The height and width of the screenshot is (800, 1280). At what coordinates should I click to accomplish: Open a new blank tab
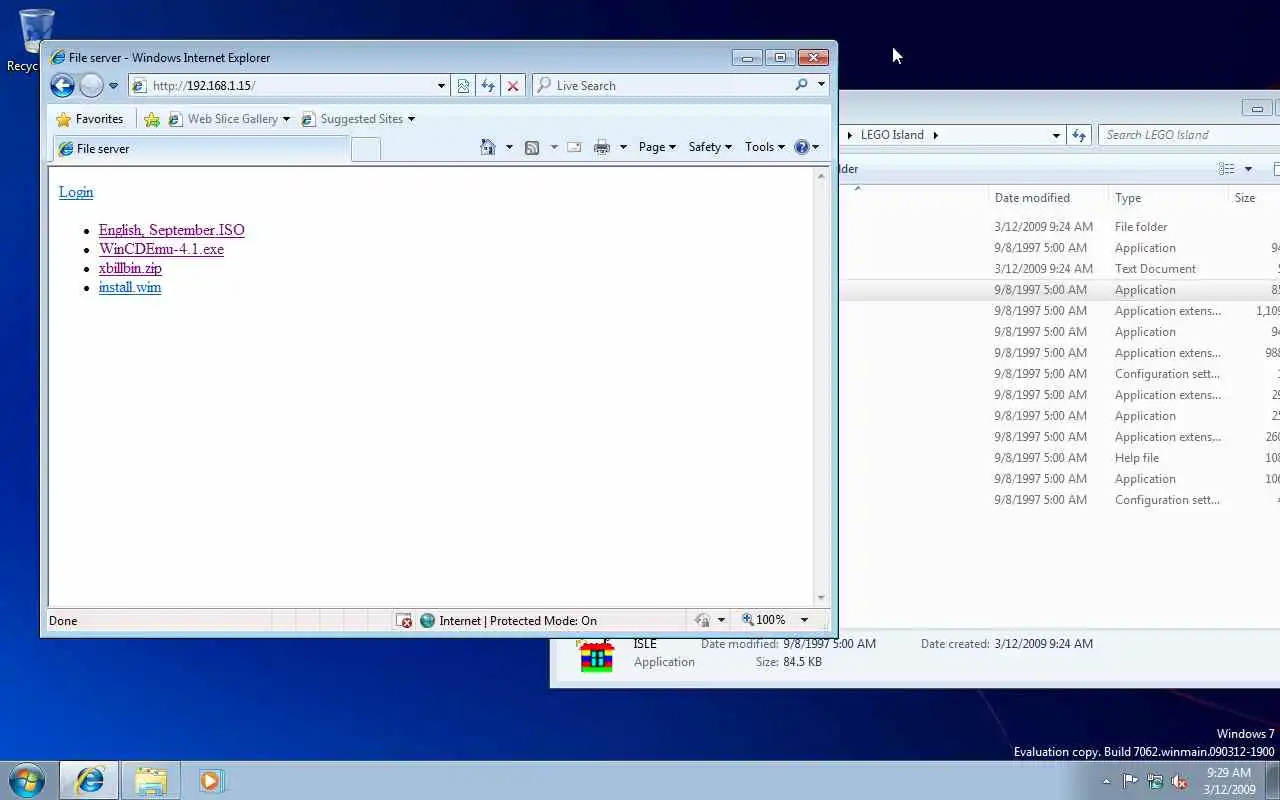coord(366,149)
